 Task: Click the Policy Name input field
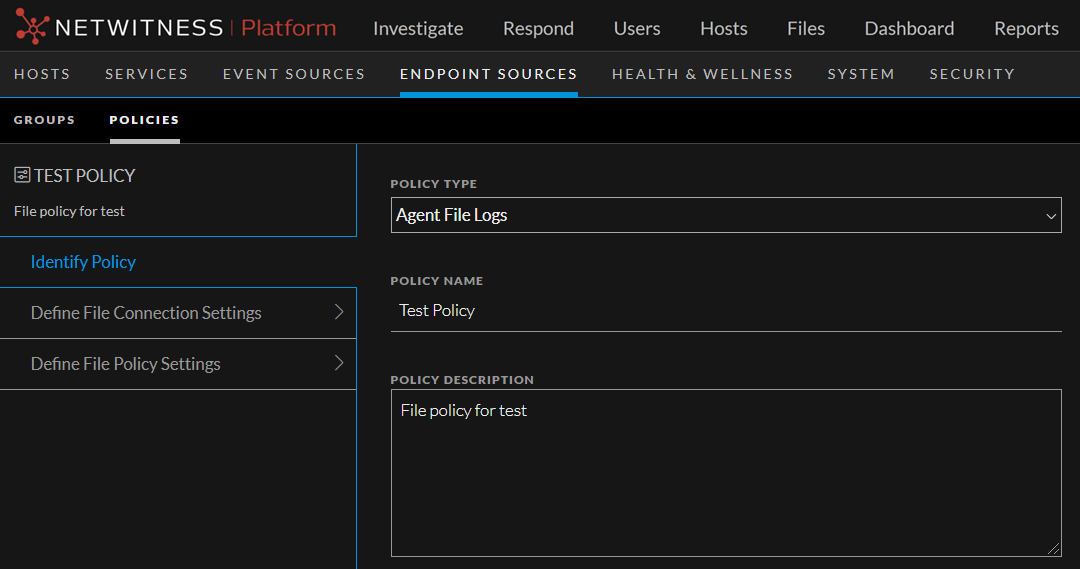(x=726, y=311)
